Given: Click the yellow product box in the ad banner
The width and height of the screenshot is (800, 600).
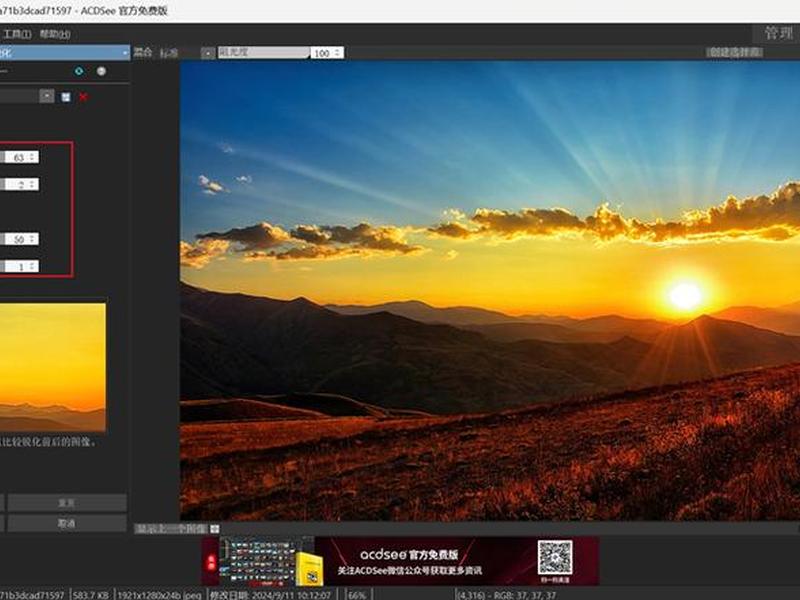Looking at the screenshot, I should [x=309, y=569].
